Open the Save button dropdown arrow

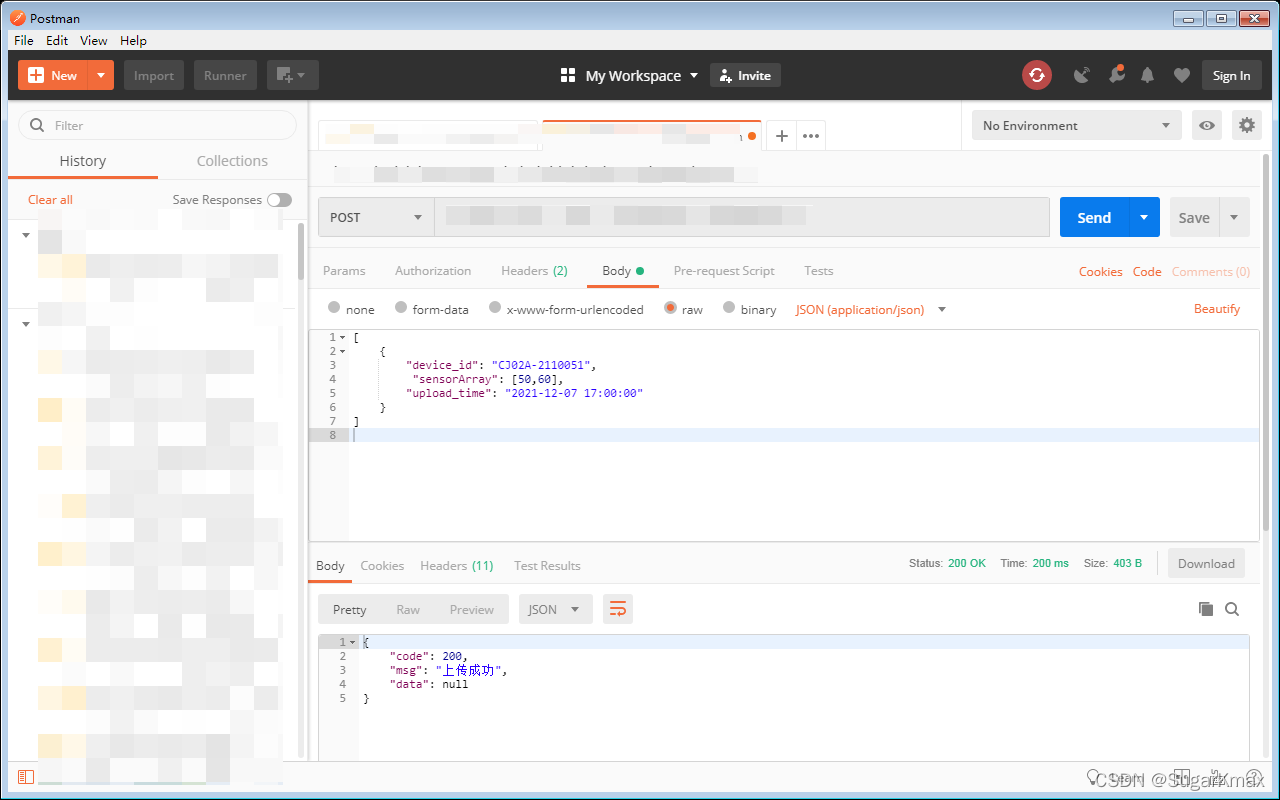[1234, 217]
